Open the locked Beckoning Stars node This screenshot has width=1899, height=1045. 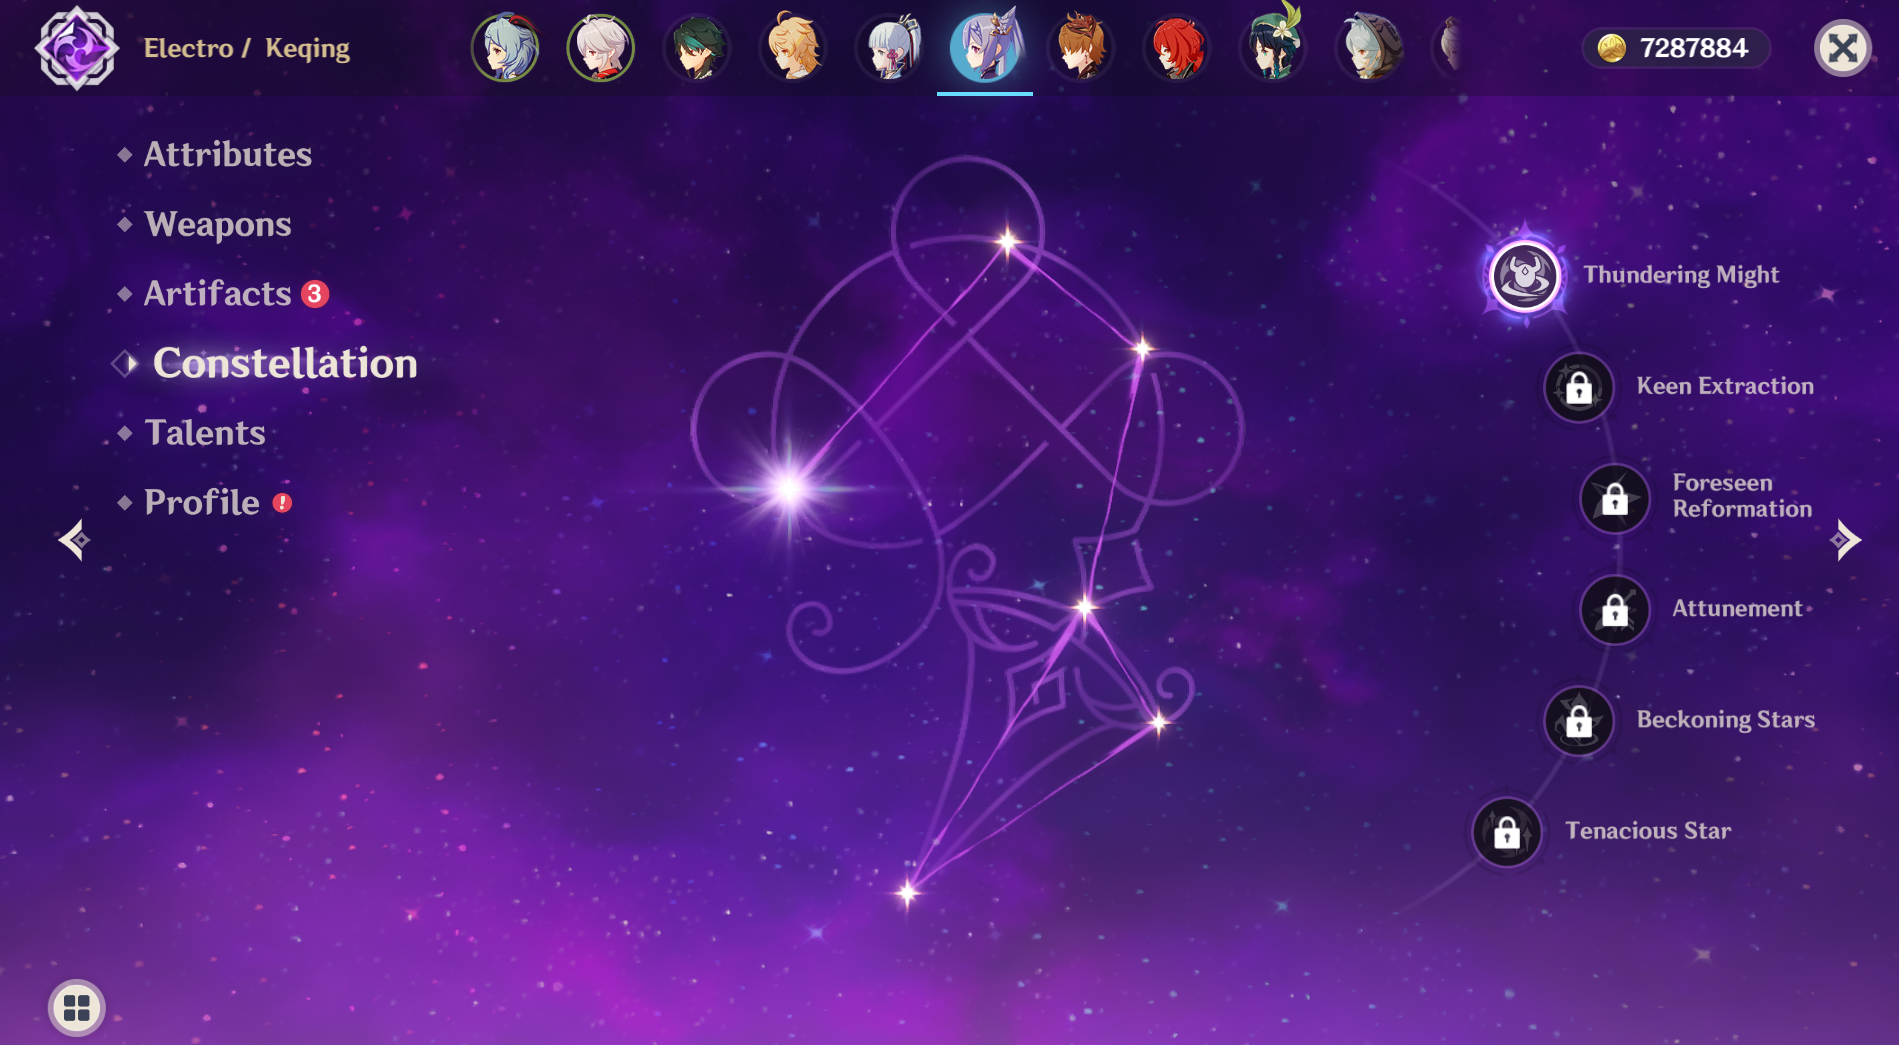coord(1579,720)
